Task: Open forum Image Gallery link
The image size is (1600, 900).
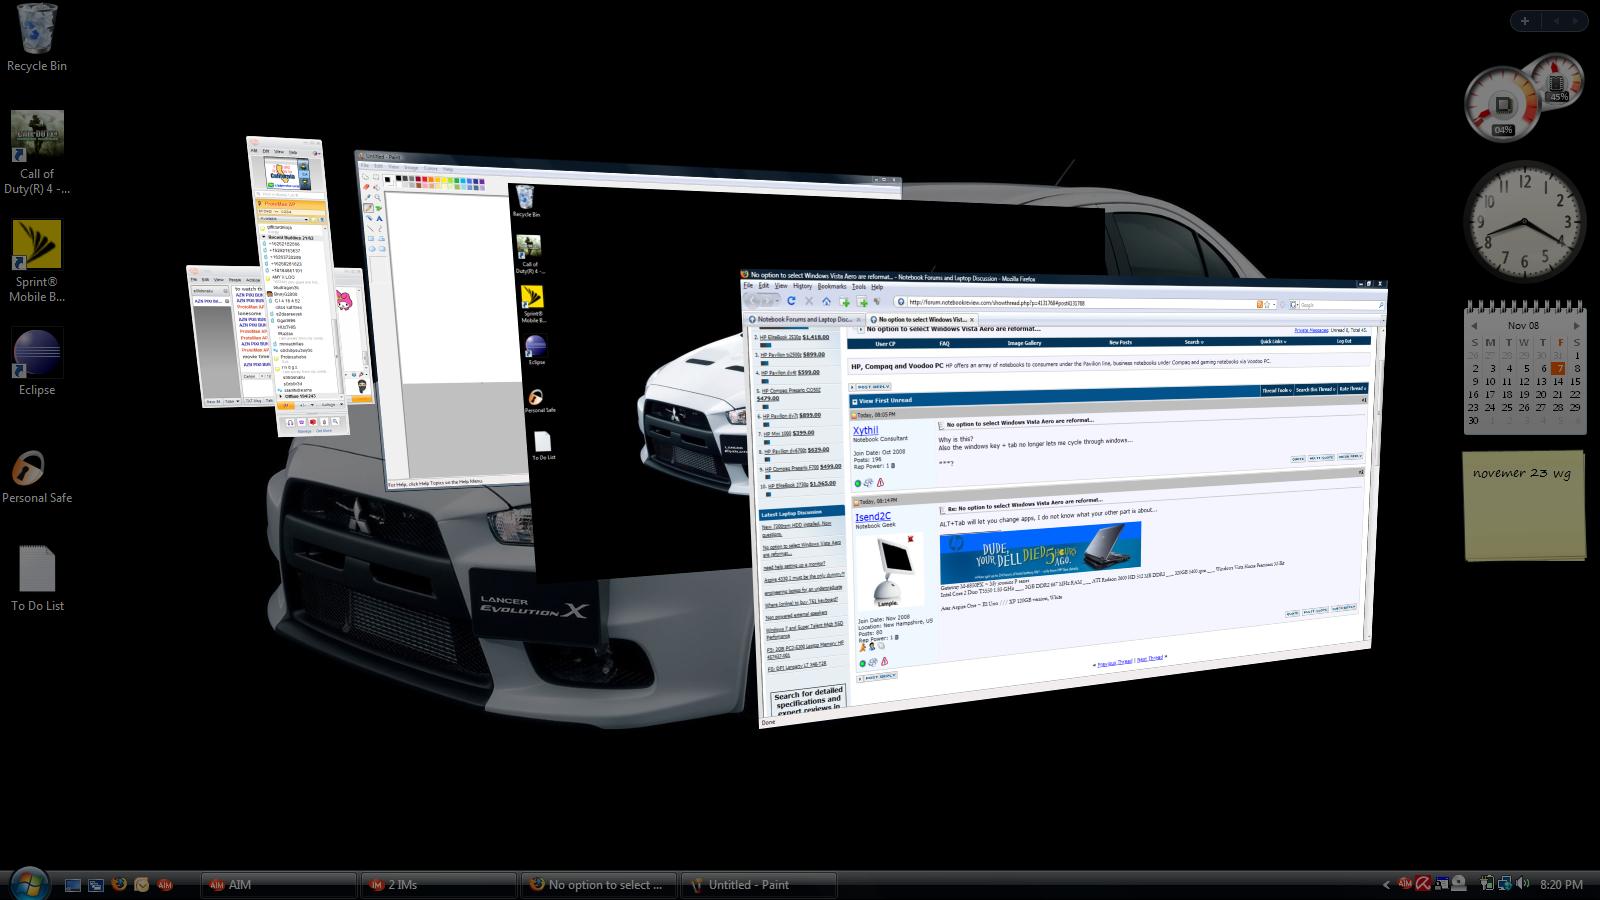Action: point(1024,343)
